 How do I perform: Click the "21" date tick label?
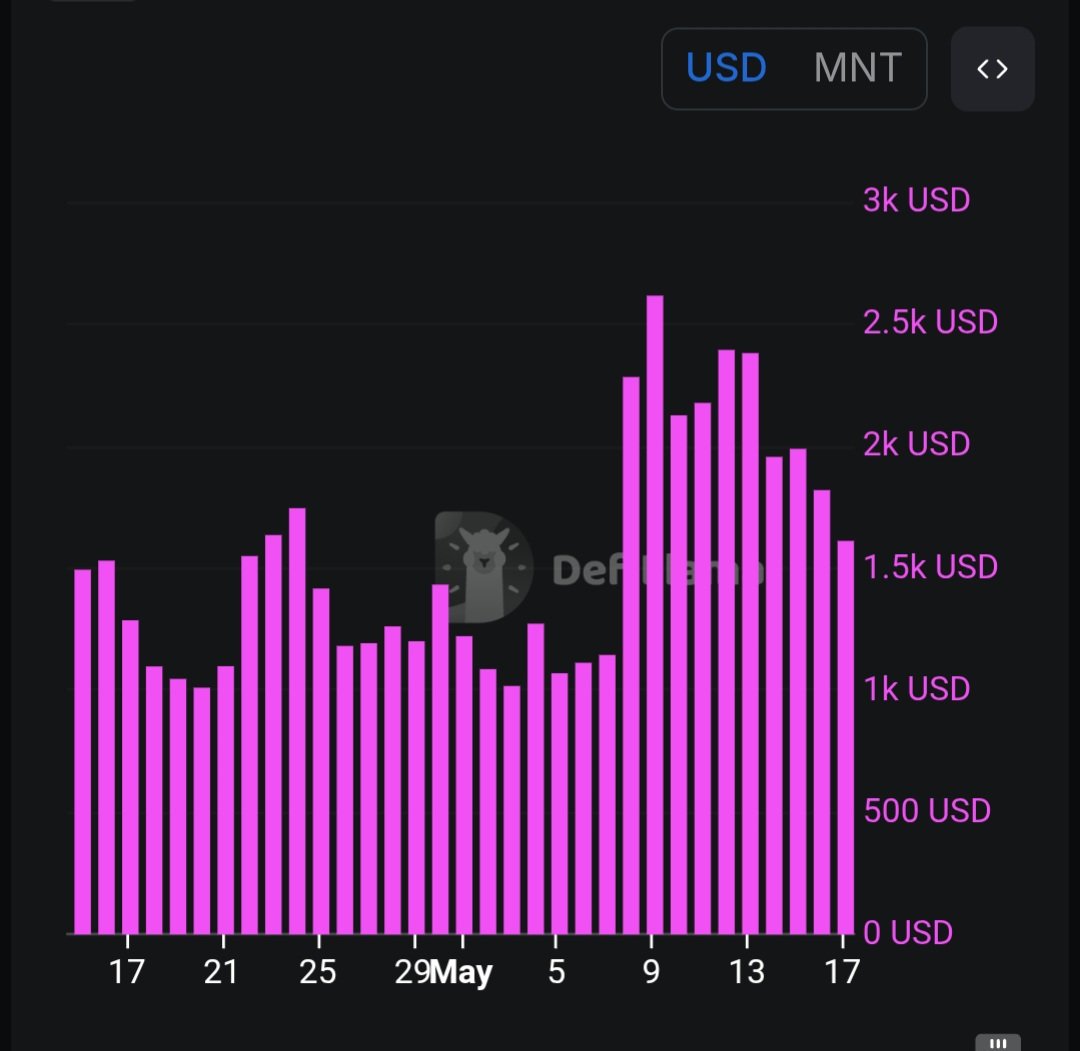[x=221, y=971]
